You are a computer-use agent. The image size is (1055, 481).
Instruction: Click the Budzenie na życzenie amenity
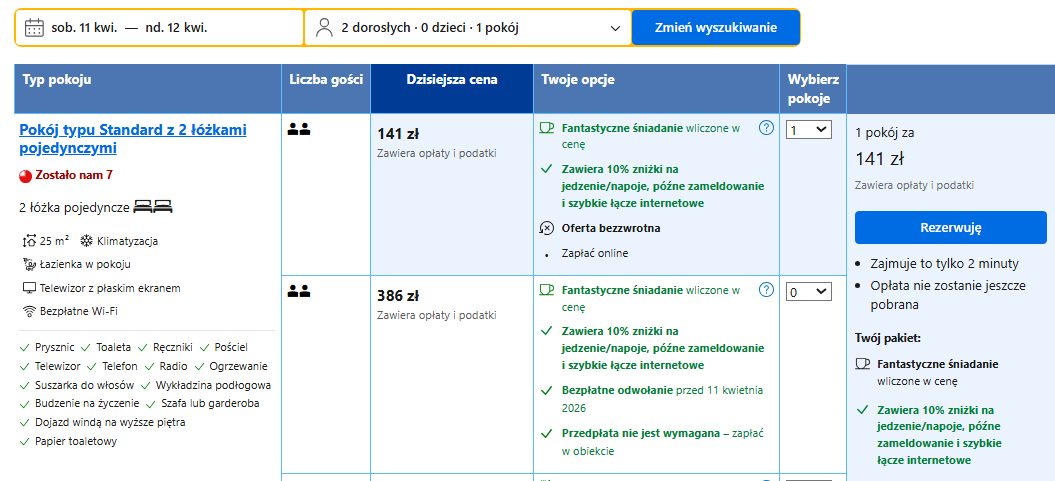tap(87, 404)
